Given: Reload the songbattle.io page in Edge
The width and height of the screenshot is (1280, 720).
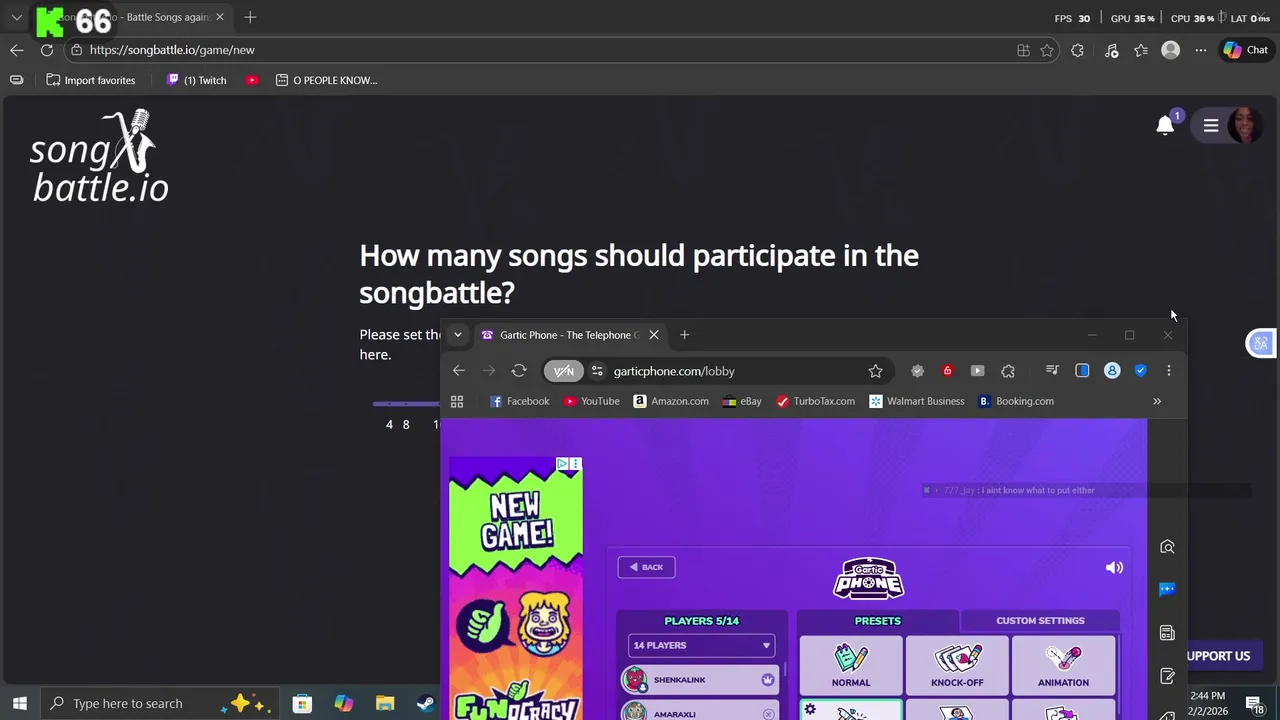Looking at the screenshot, I should 47,50.
